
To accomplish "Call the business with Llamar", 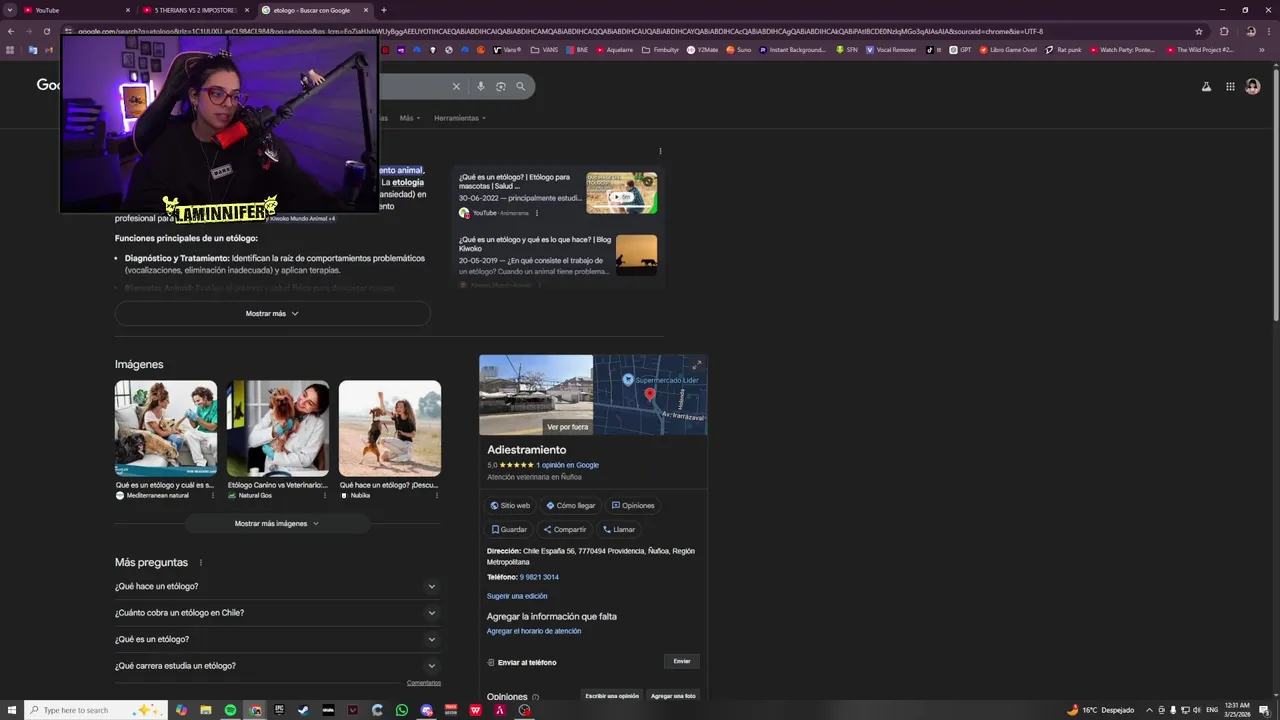I will 619,530.
